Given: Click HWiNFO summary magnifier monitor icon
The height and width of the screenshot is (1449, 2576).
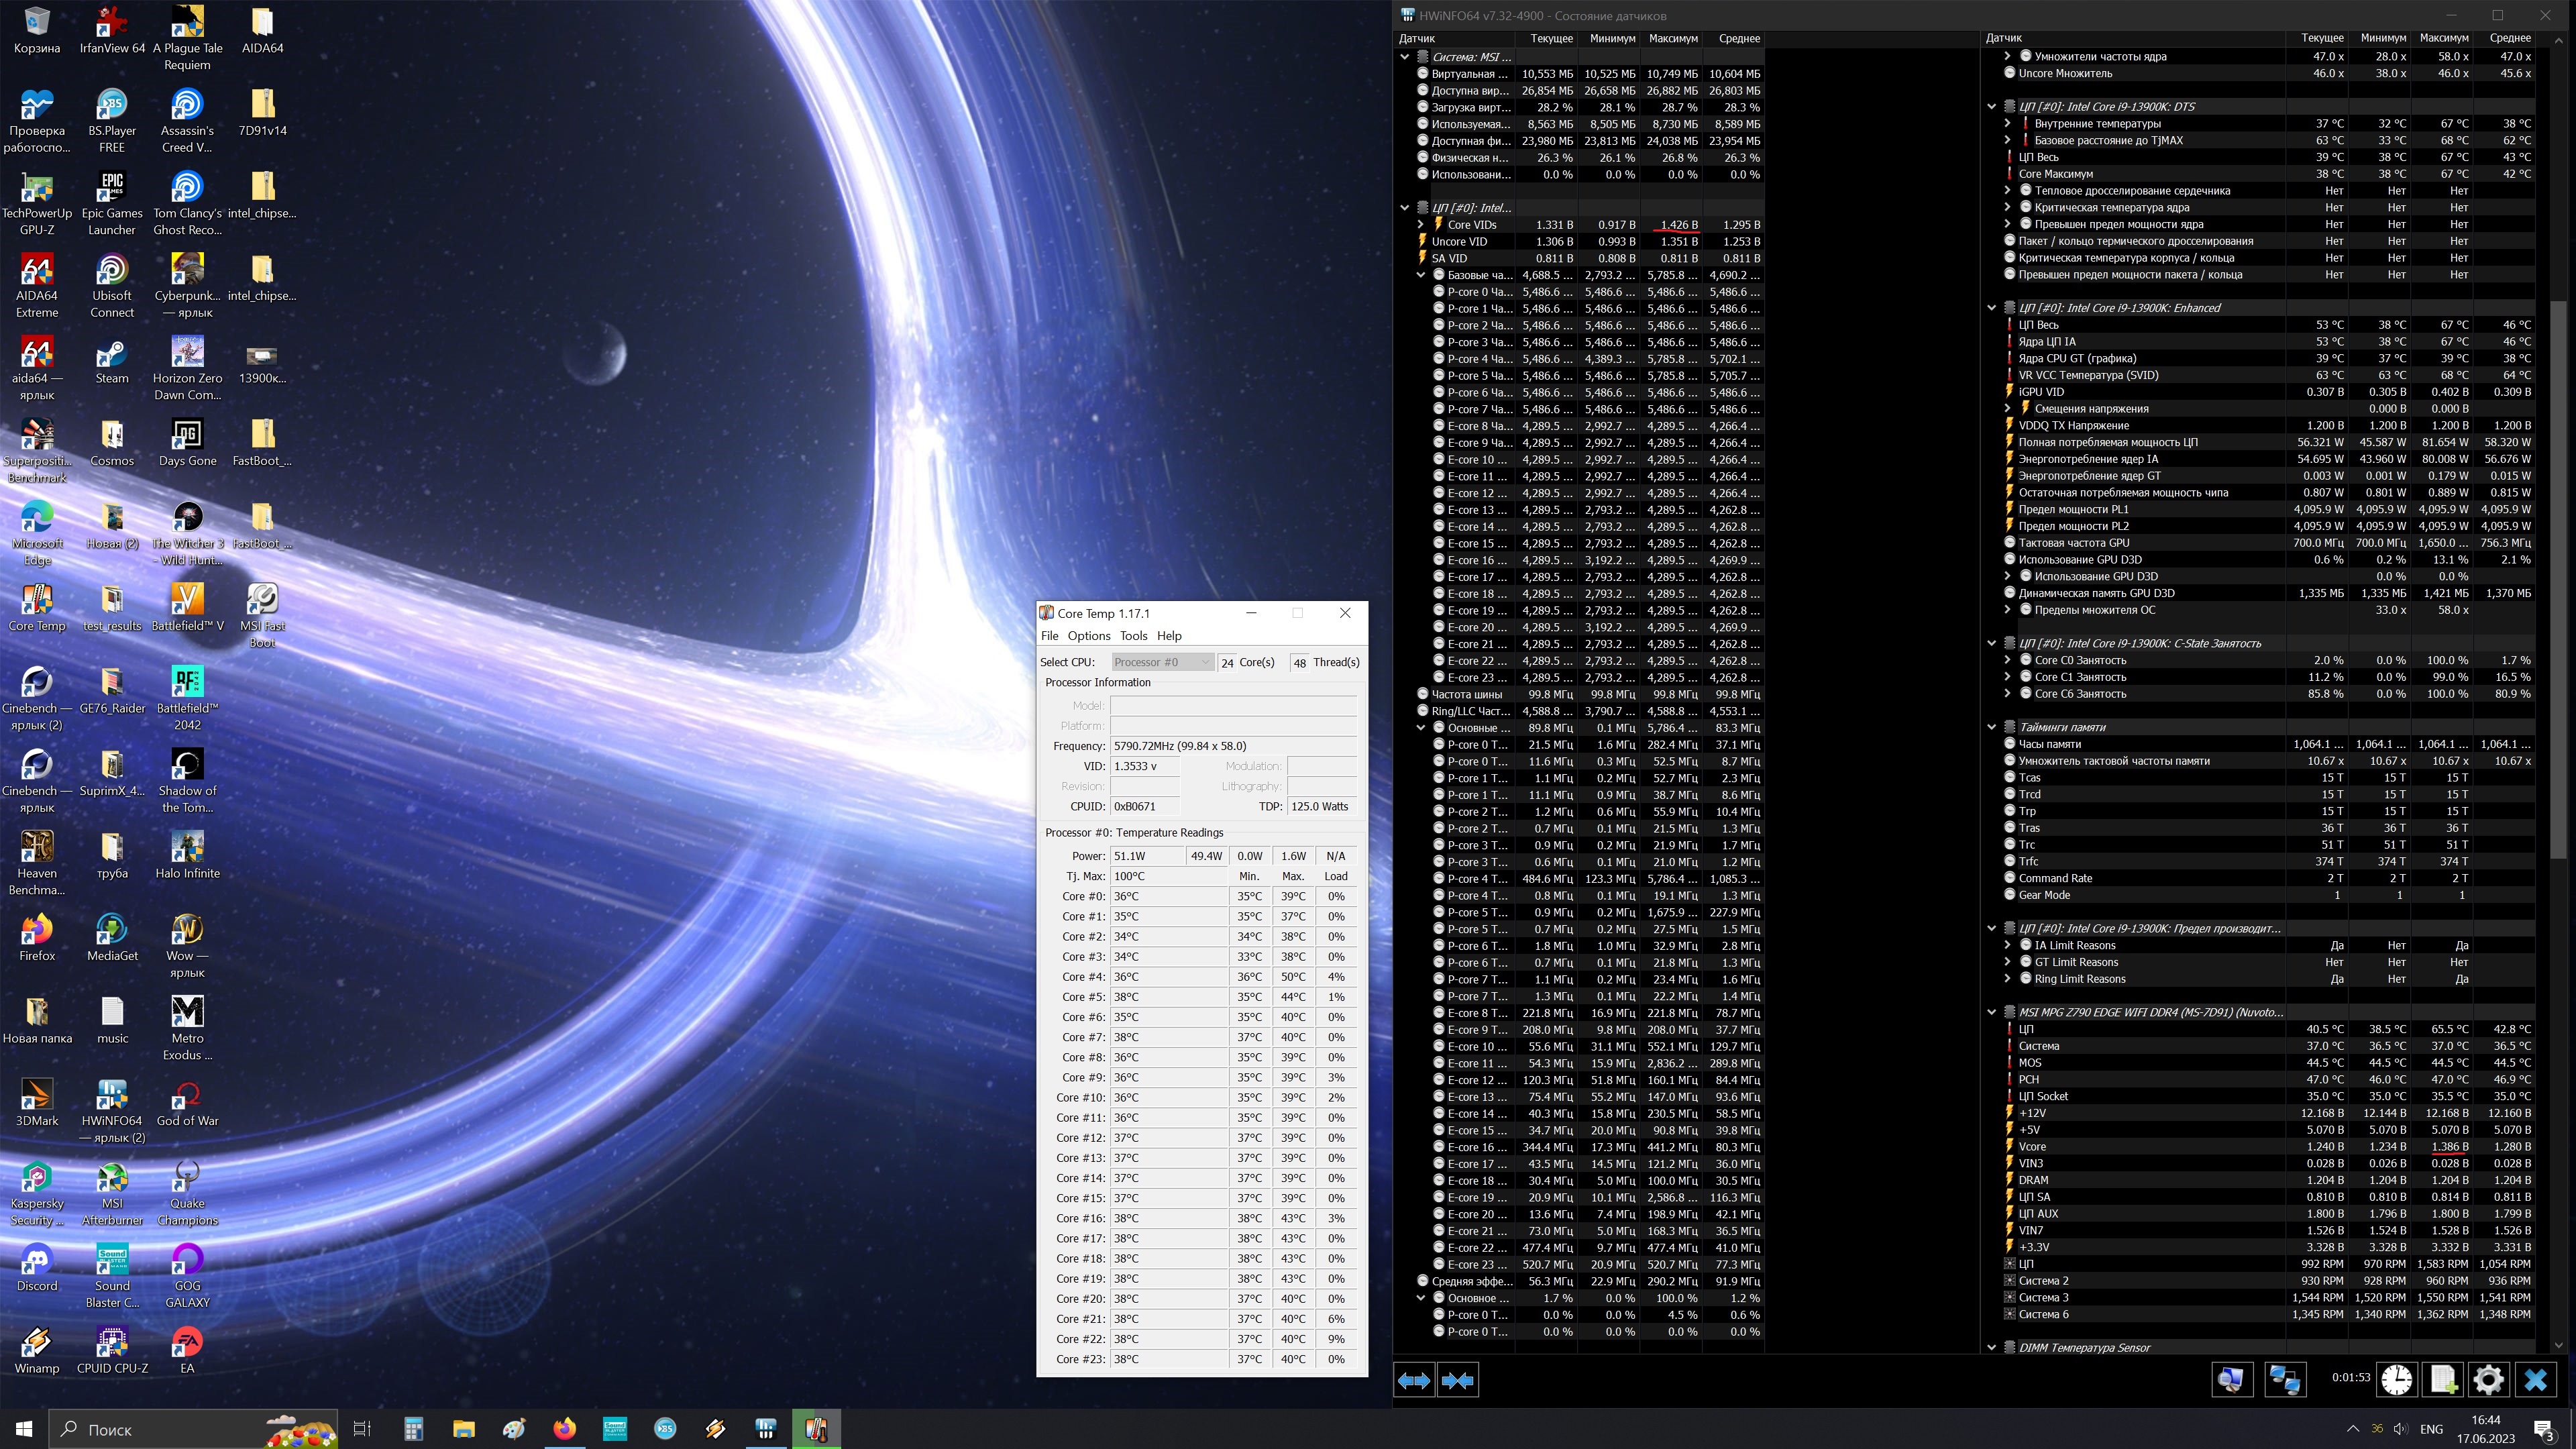Looking at the screenshot, I should [x=2230, y=1380].
